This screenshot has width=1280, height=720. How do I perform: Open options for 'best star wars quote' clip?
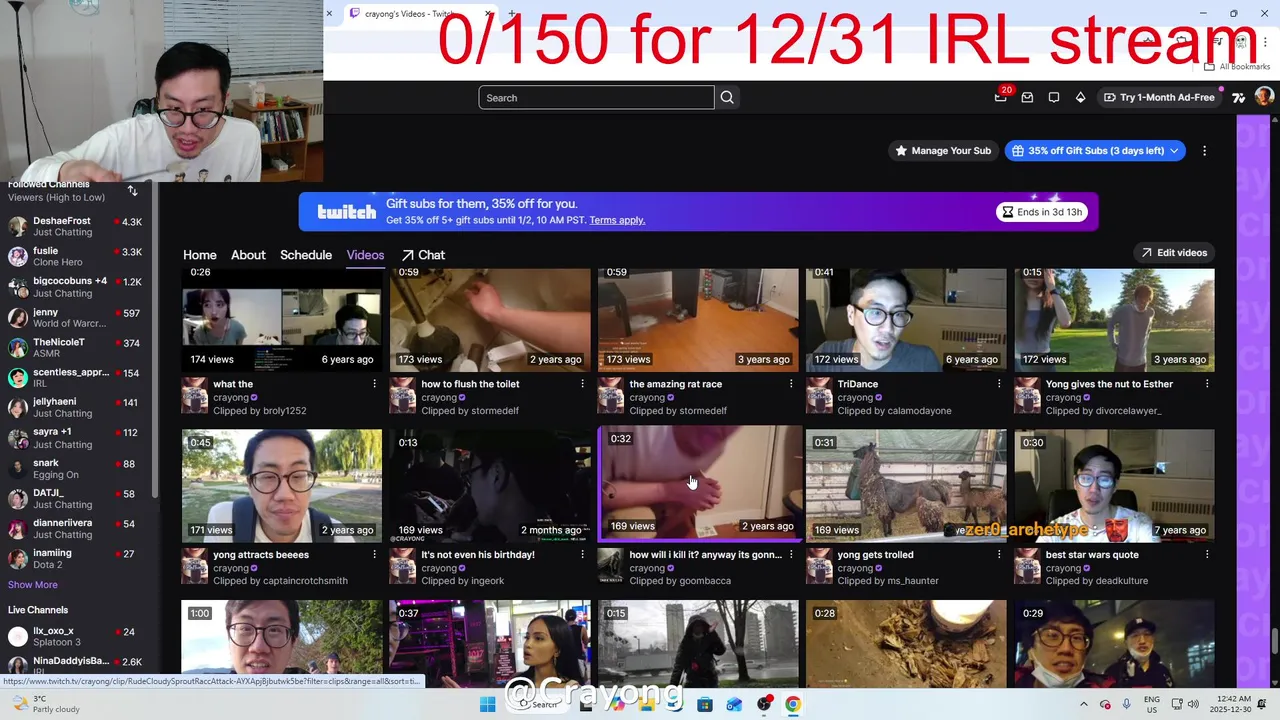point(1207,554)
